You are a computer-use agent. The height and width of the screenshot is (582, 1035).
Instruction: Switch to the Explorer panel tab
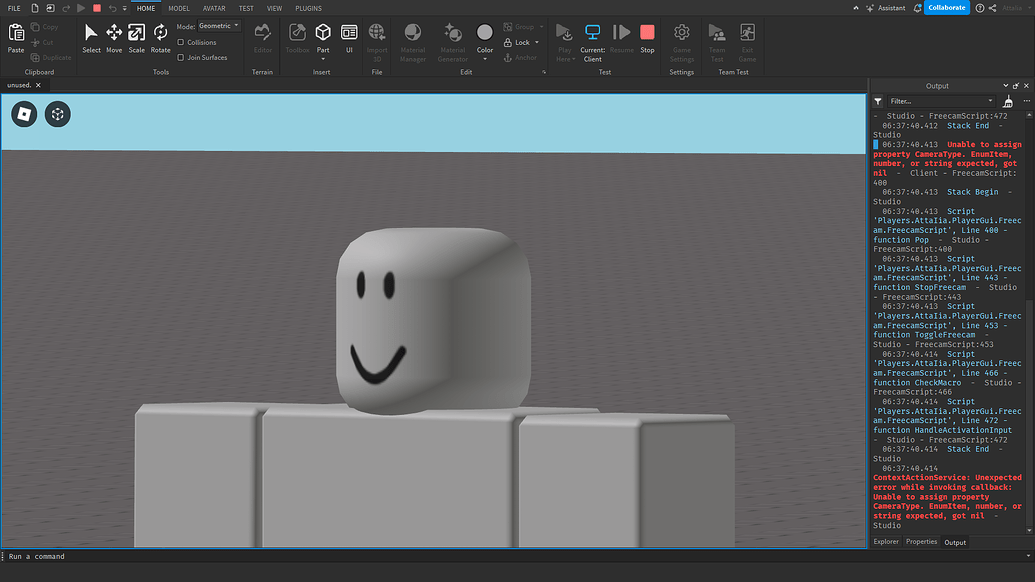(x=886, y=542)
